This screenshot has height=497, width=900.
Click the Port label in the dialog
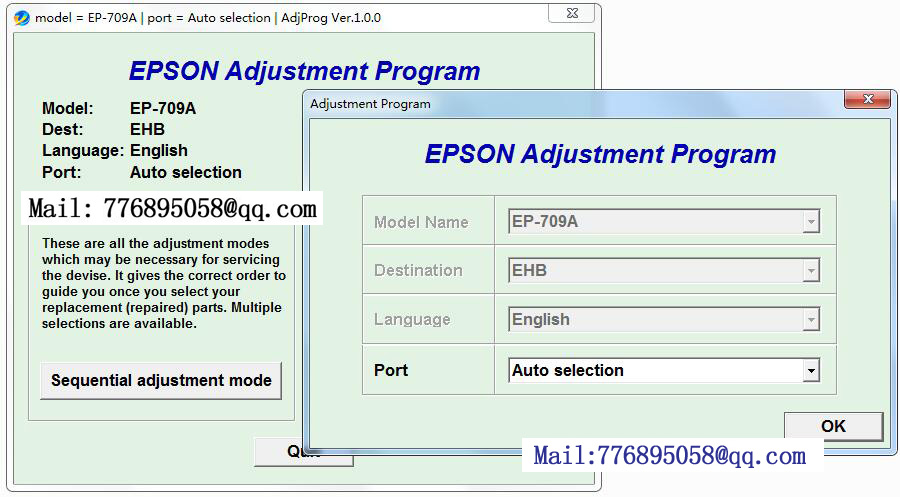(x=391, y=370)
